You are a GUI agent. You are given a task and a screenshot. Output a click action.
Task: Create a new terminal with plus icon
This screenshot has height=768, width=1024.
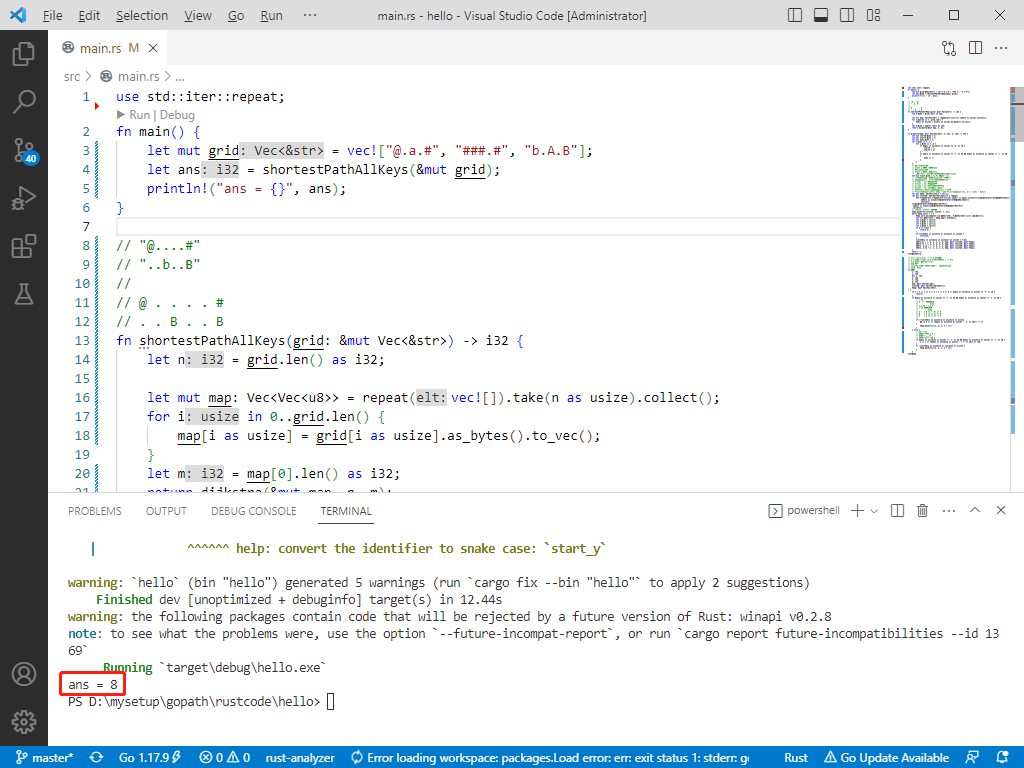[x=857, y=511]
